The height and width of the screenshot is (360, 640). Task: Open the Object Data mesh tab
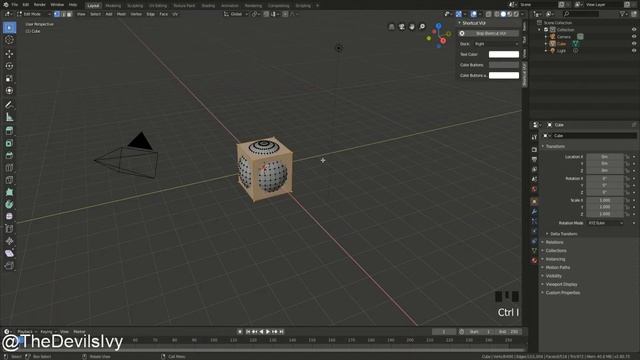pyautogui.click(x=534, y=251)
